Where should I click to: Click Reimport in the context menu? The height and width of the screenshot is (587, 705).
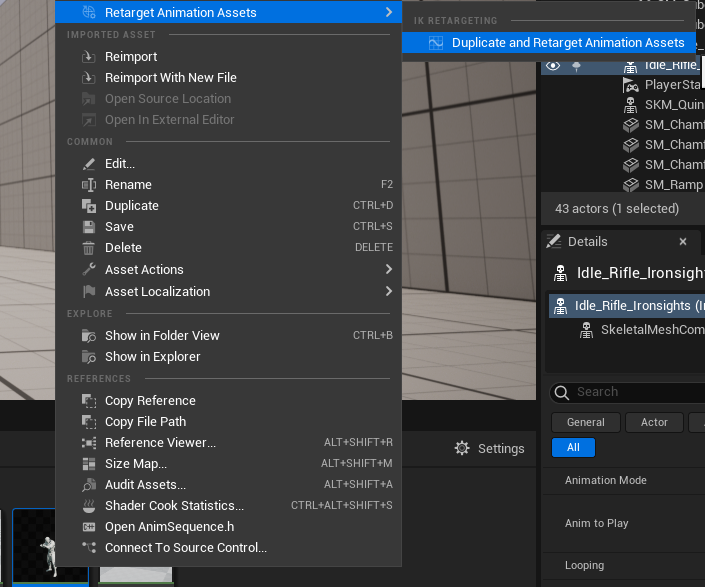point(228,57)
